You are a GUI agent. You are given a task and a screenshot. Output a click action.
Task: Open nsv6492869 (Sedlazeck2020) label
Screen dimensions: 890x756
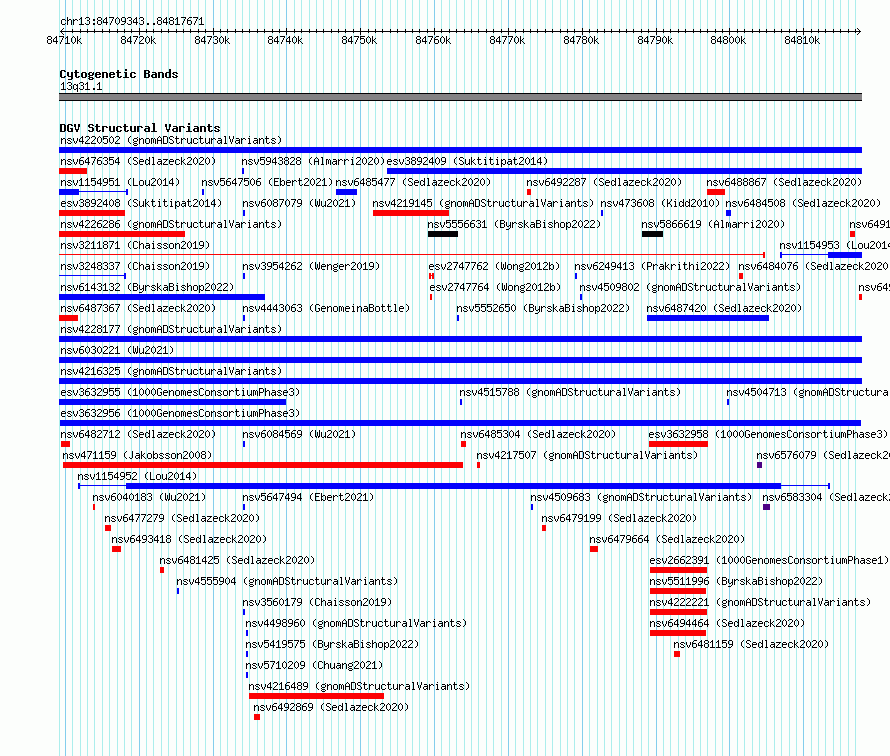331,707
